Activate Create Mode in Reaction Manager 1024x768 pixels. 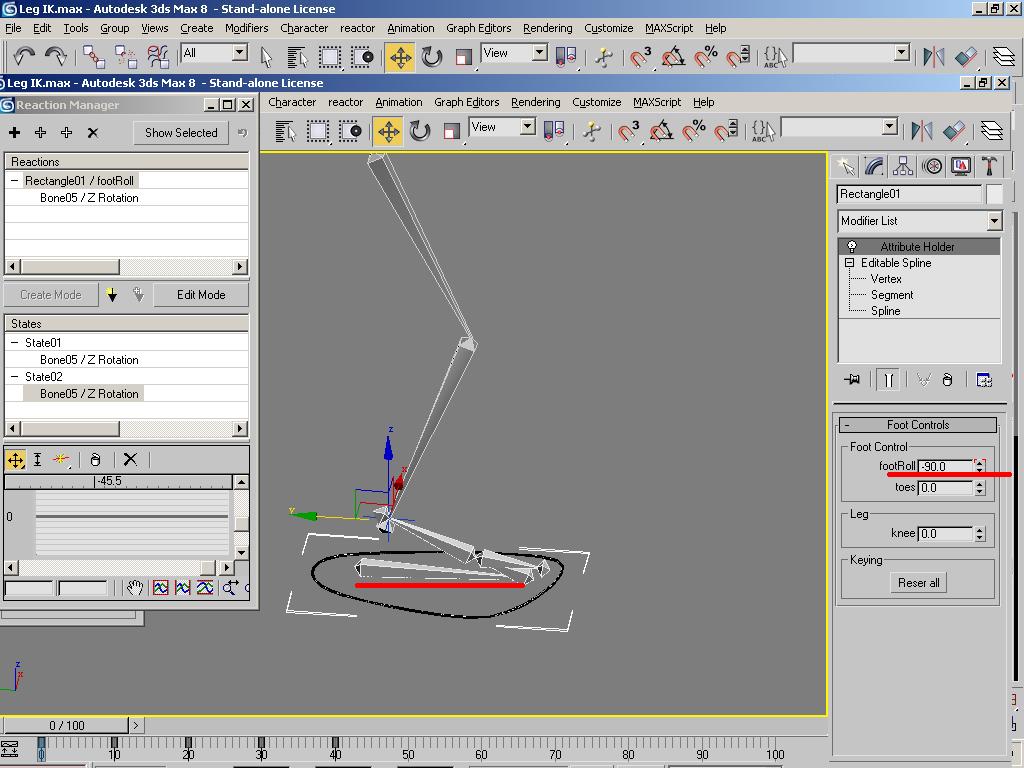click(51, 295)
